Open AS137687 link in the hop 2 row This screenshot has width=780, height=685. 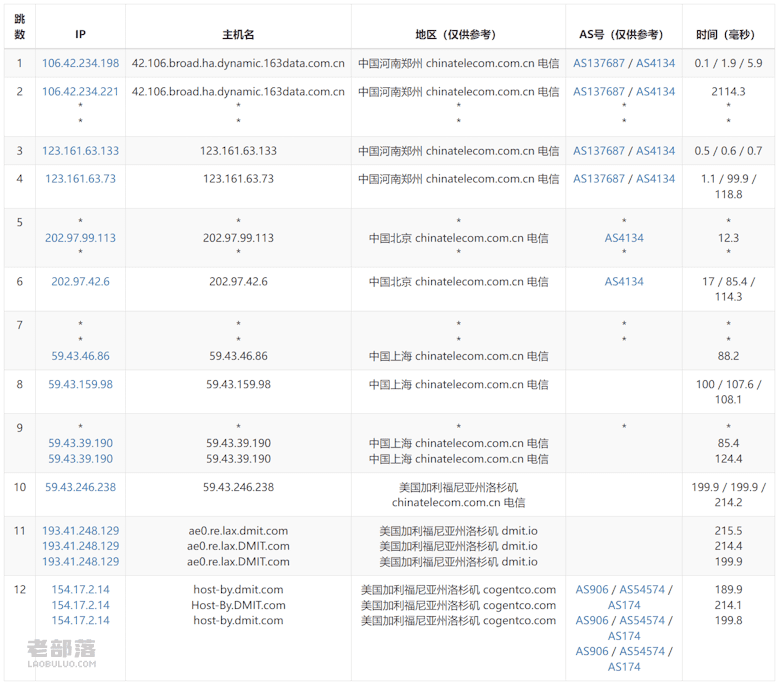tap(598, 92)
